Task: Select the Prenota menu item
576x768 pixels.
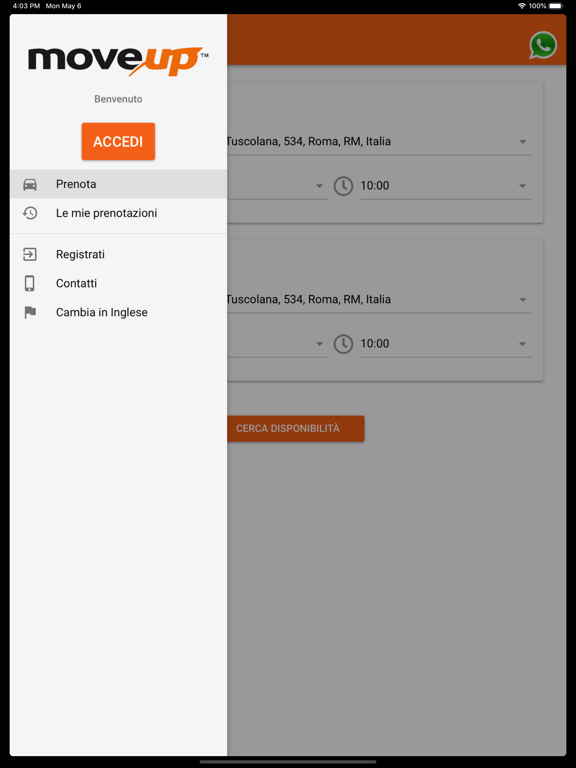Action: tap(118, 184)
